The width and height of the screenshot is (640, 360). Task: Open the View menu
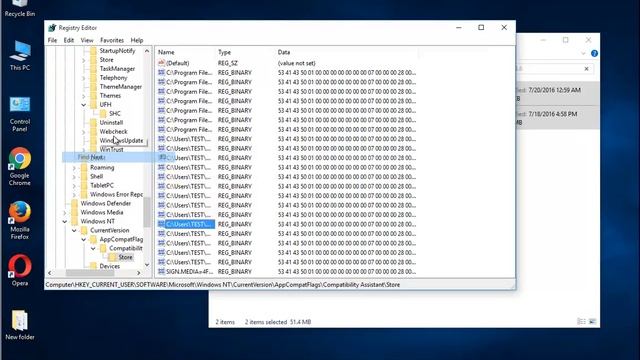[87, 40]
